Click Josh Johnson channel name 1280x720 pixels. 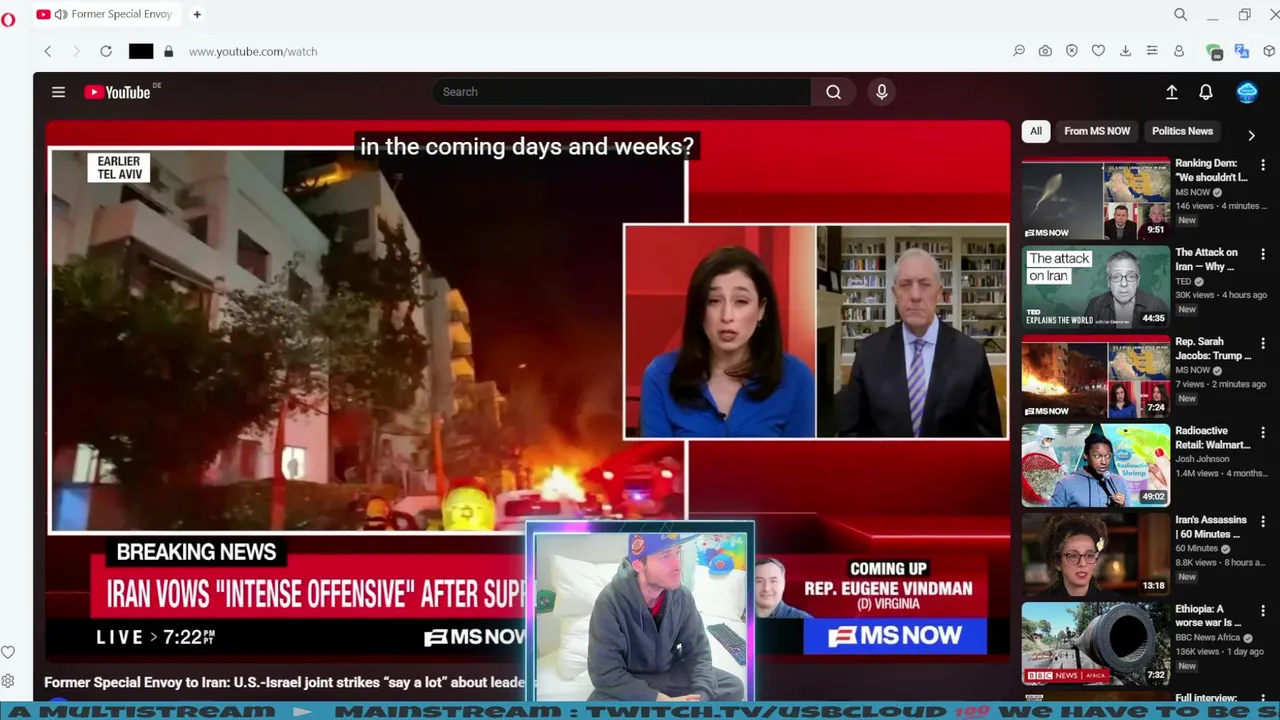pyautogui.click(x=1203, y=459)
